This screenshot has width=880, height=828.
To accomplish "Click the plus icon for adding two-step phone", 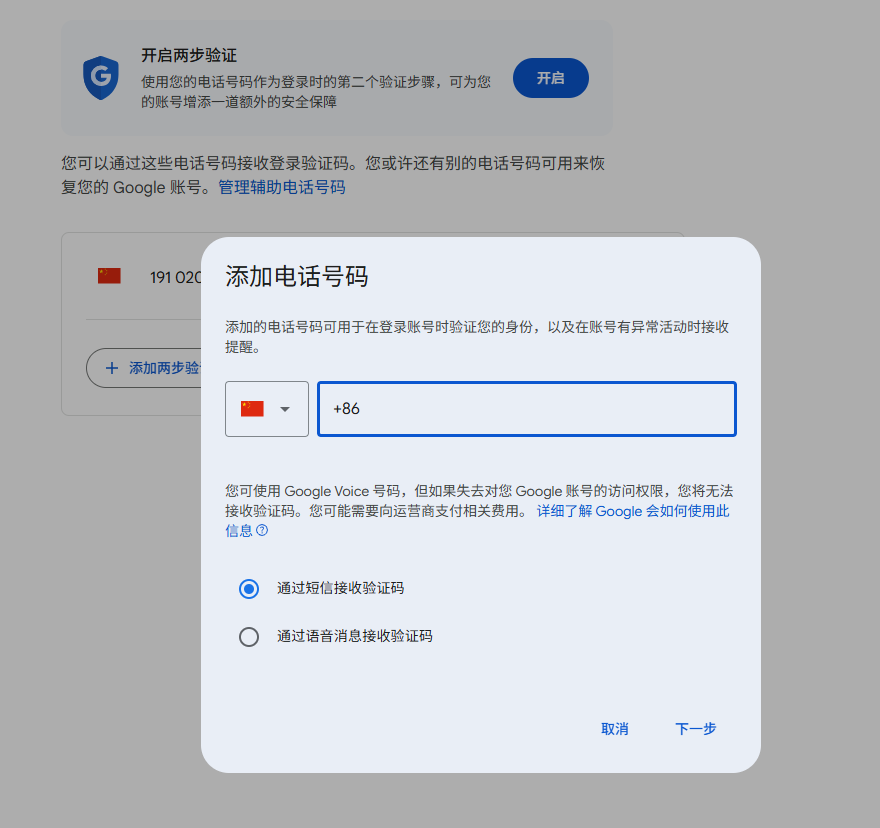I will 112,368.
